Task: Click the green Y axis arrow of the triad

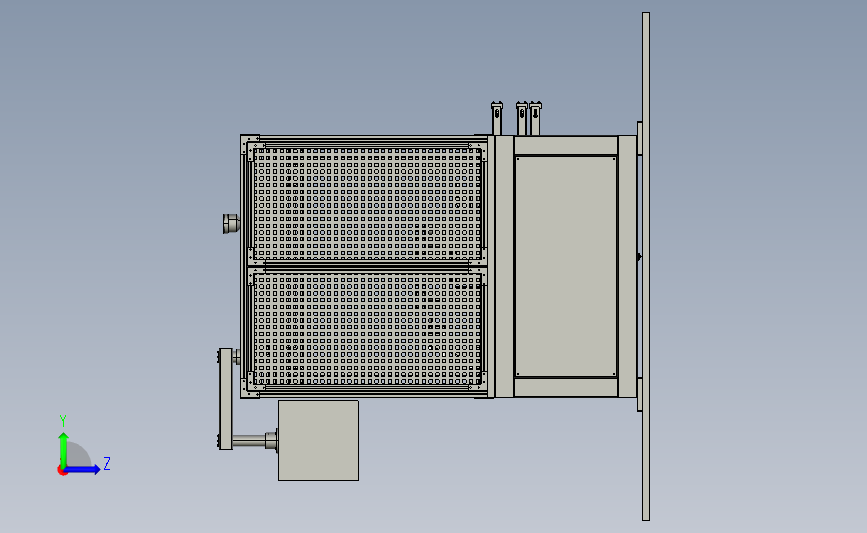Action: [x=63, y=449]
